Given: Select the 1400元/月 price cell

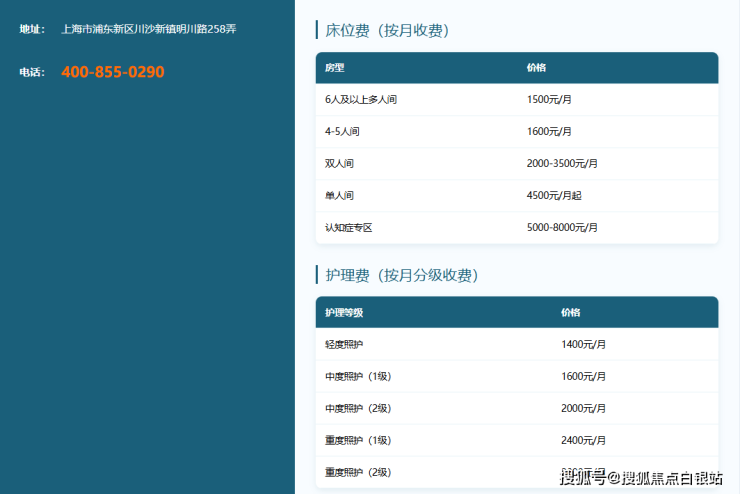Looking at the screenshot, I should (x=584, y=344).
